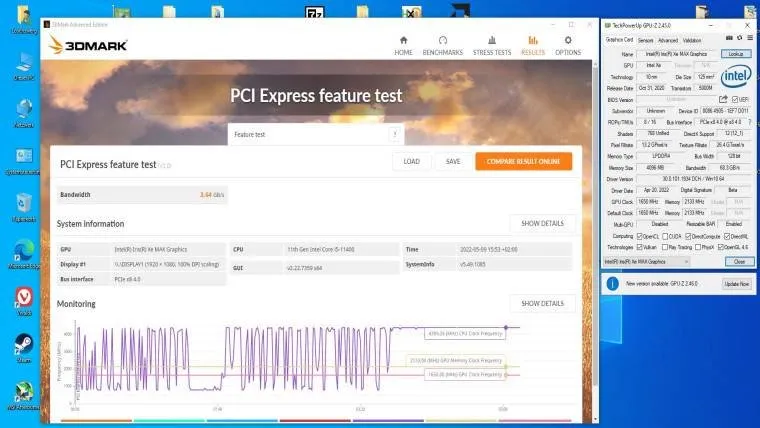Click the Lookup button in GPU-Z
The height and width of the screenshot is (428, 760).
[x=736, y=54]
